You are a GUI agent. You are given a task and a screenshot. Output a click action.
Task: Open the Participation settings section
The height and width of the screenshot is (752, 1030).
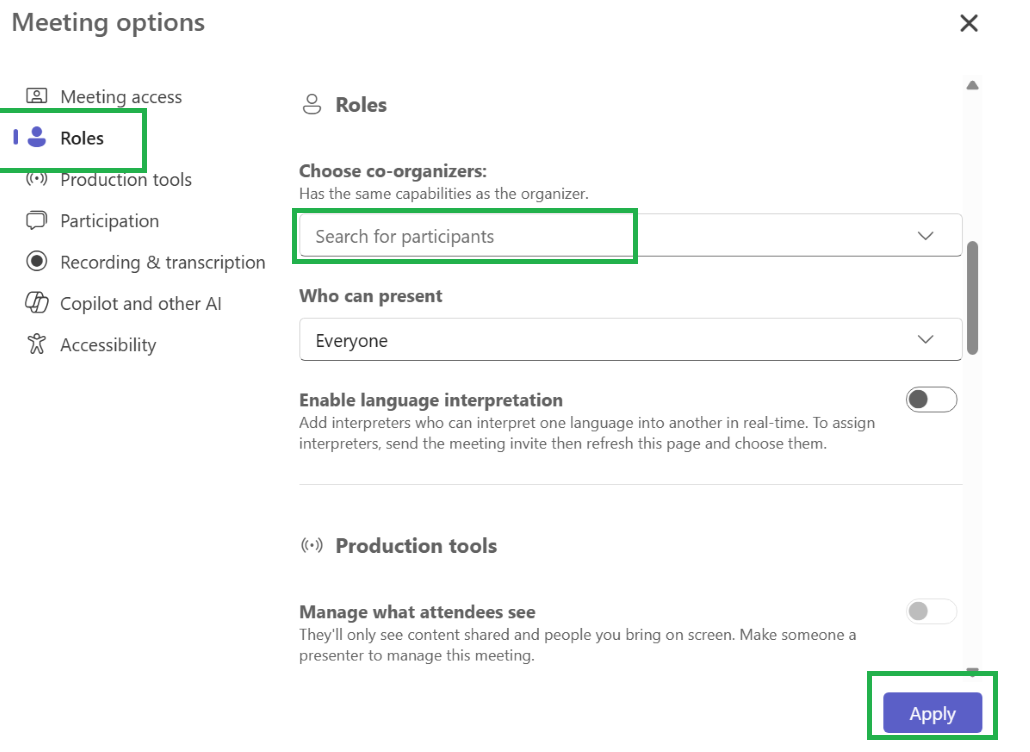[x=110, y=221]
